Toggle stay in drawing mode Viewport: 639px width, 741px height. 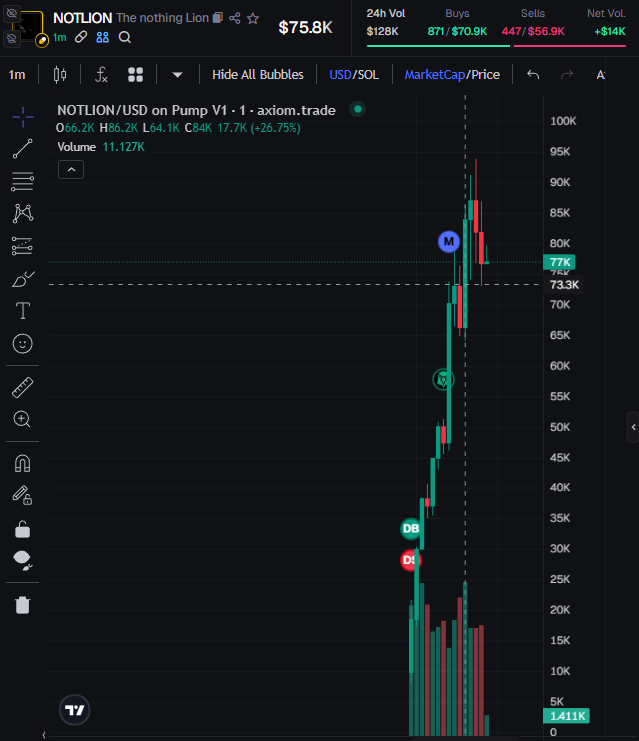(23, 495)
